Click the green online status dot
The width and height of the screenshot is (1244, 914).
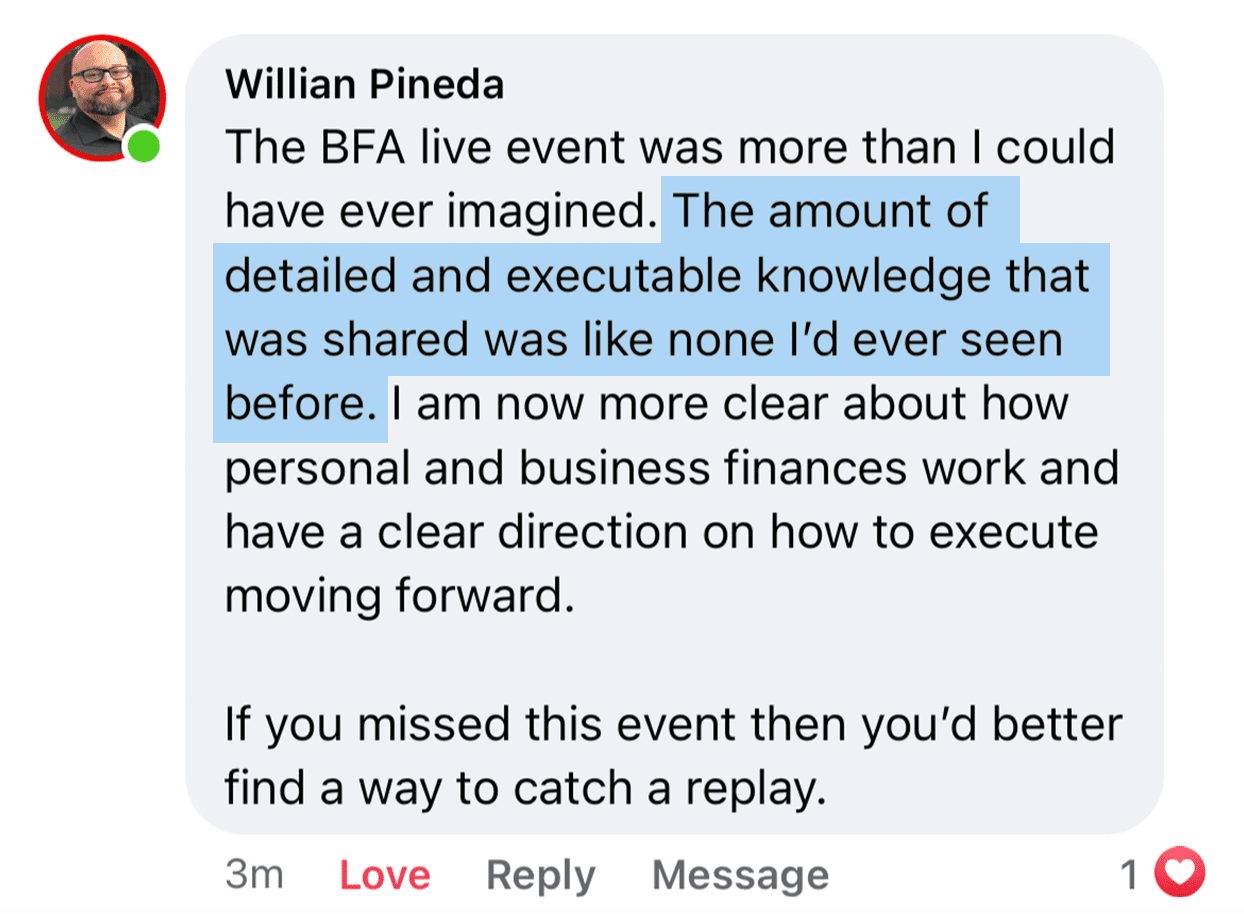[144, 147]
